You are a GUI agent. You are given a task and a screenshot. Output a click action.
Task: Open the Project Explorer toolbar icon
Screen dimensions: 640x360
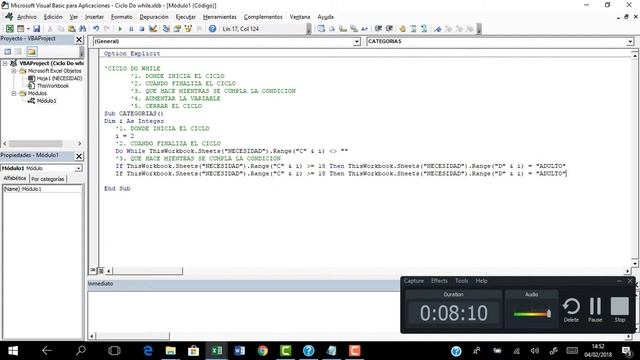click(166, 29)
